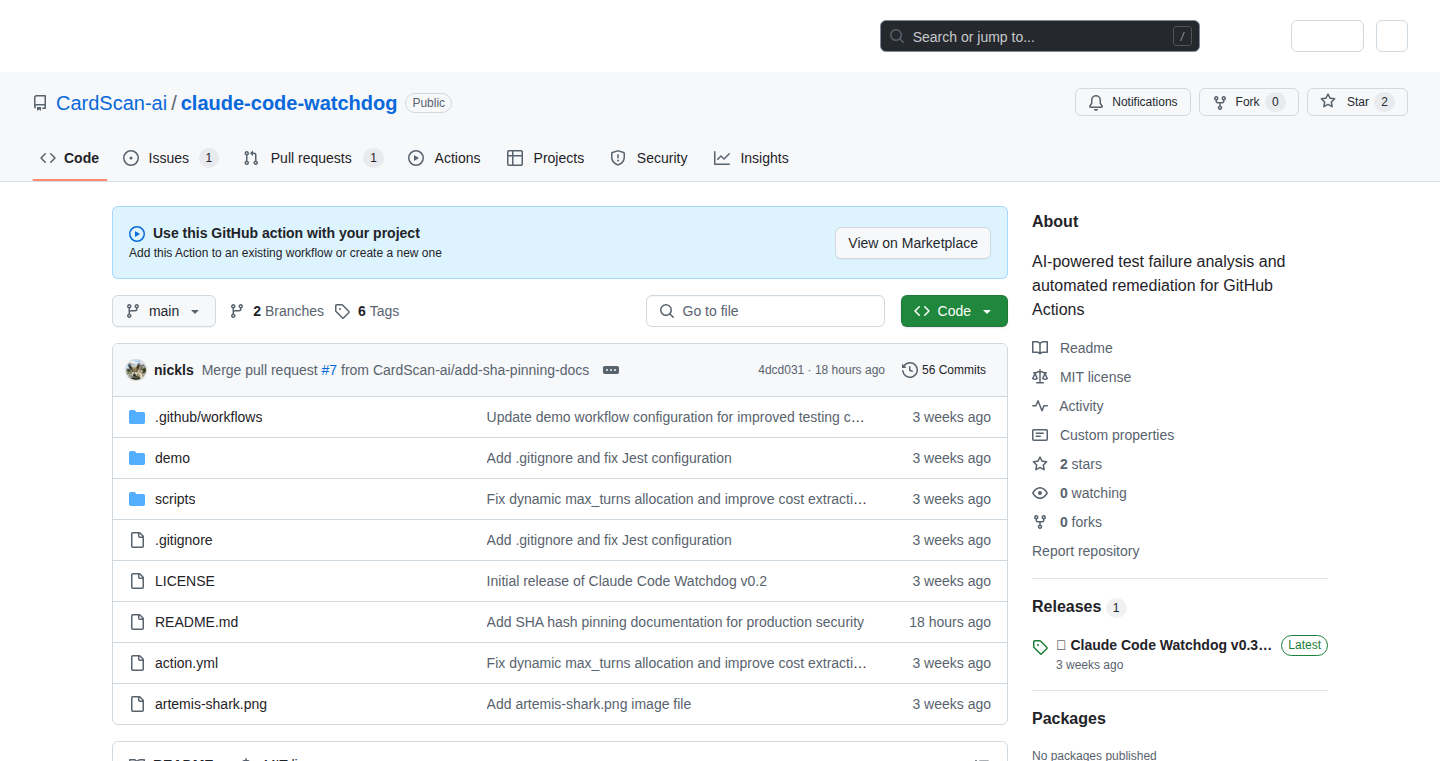Open 'Add SHA hash pinning documentation' commit message

[675, 622]
